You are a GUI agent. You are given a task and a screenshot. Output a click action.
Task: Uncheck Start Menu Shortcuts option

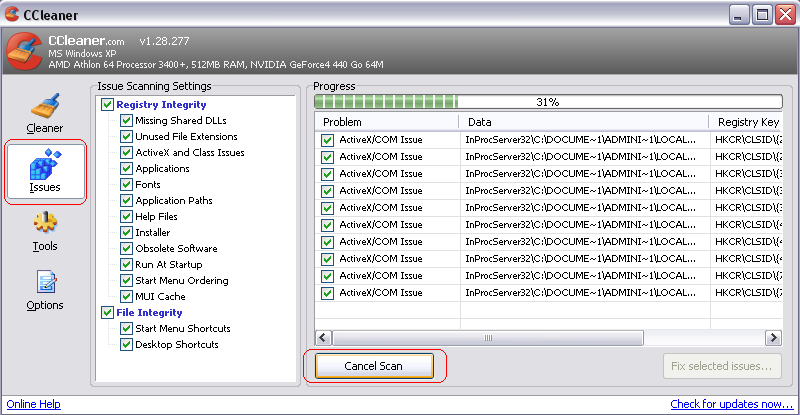[x=126, y=328]
